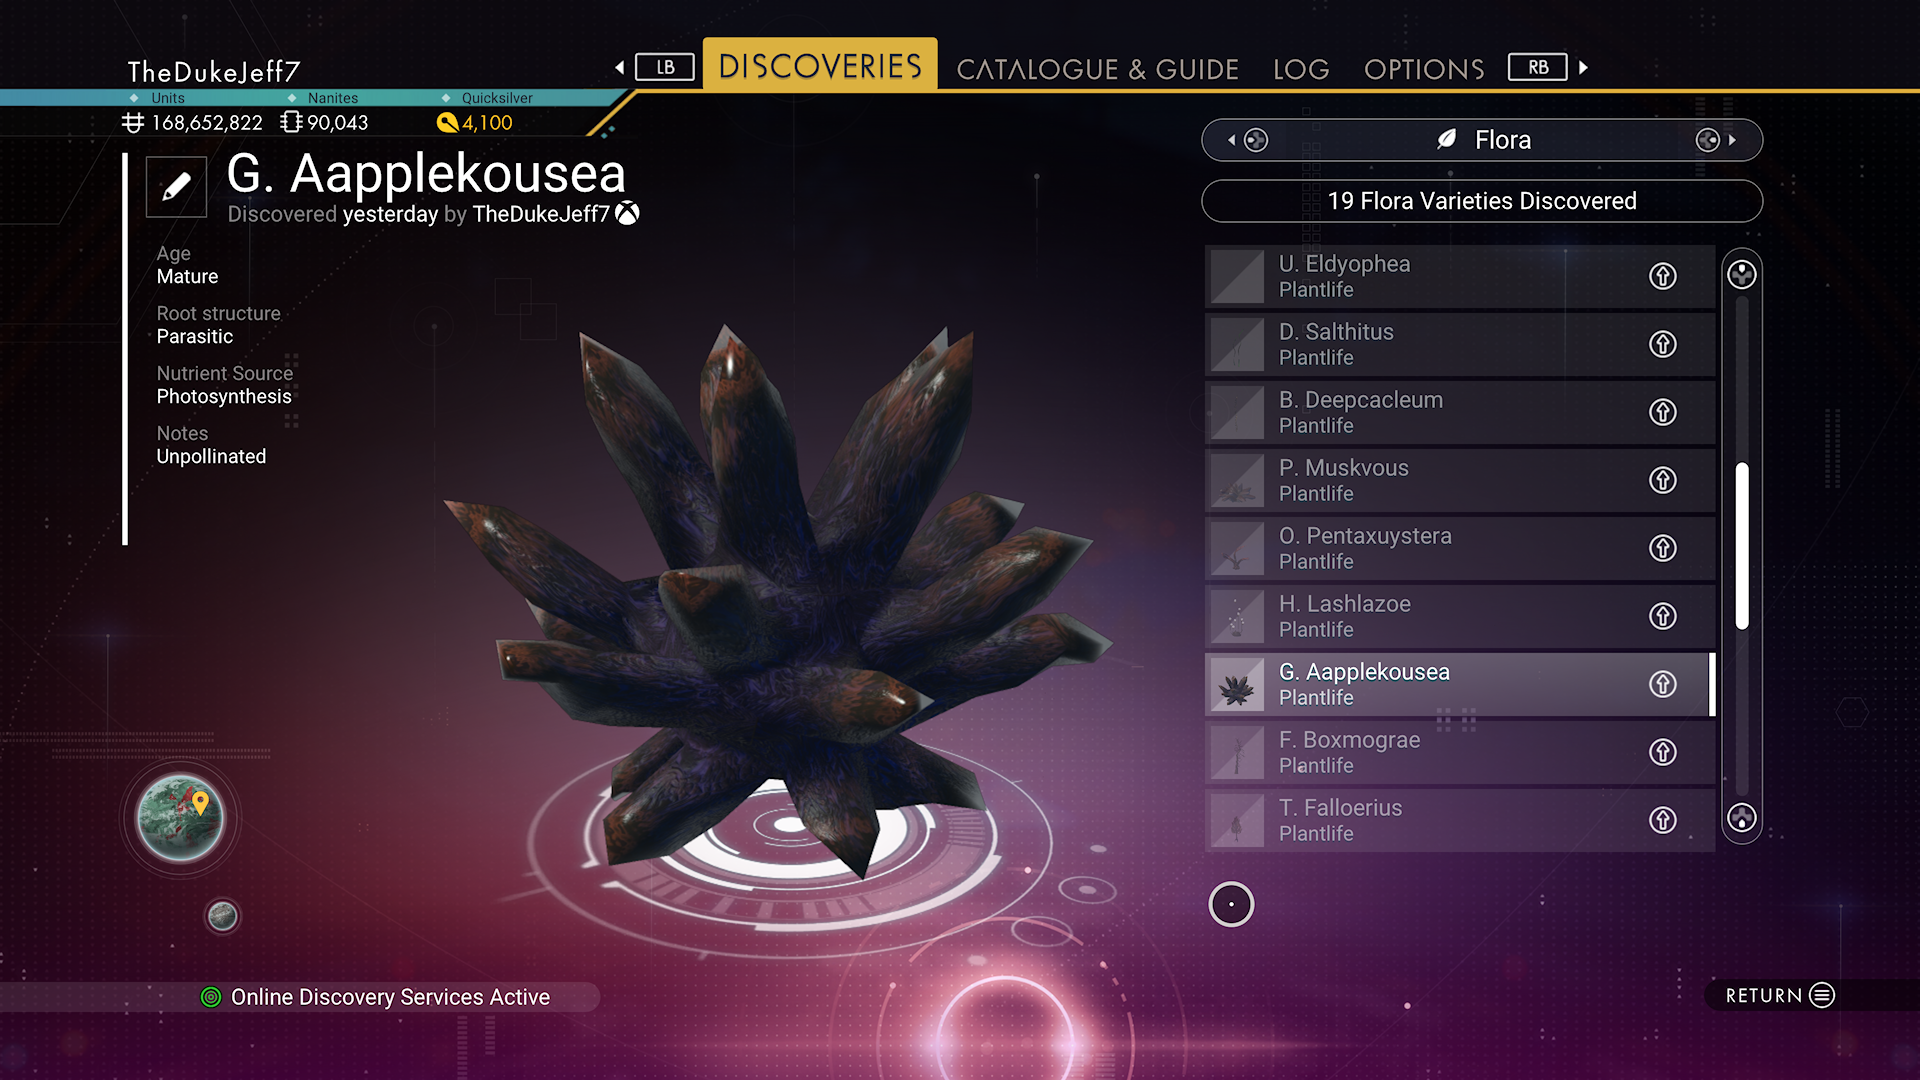Click the LB previous tab button

(664, 67)
